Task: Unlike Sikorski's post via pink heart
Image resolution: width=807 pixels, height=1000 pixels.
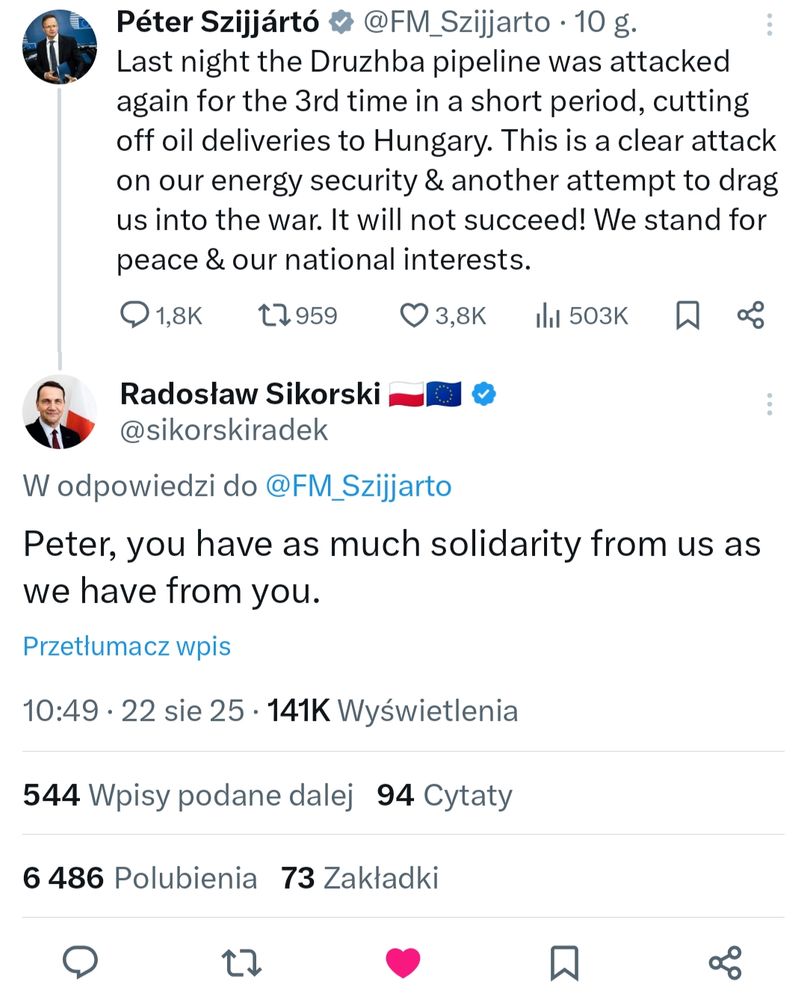Action: point(403,962)
